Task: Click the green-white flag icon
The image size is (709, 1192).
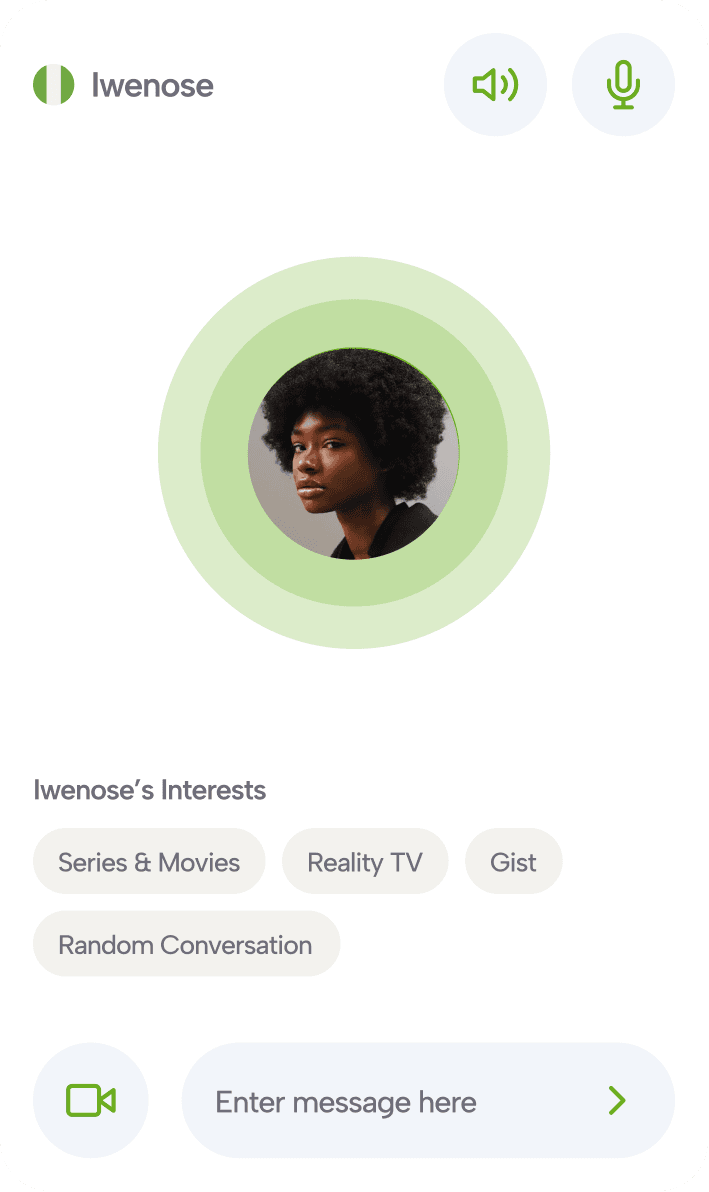Action: point(54,84)
